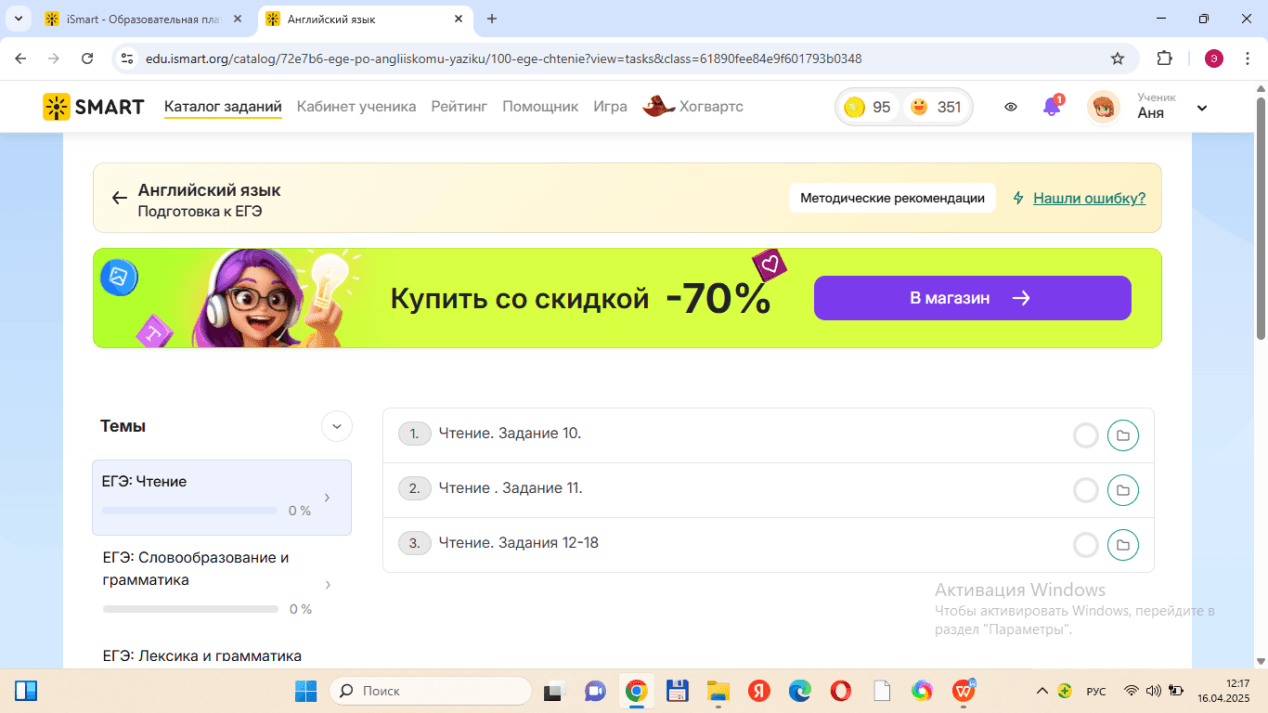View site information icon in address bar
The height and width of the screenshot is (713, 1268).
tap(126, 59)
